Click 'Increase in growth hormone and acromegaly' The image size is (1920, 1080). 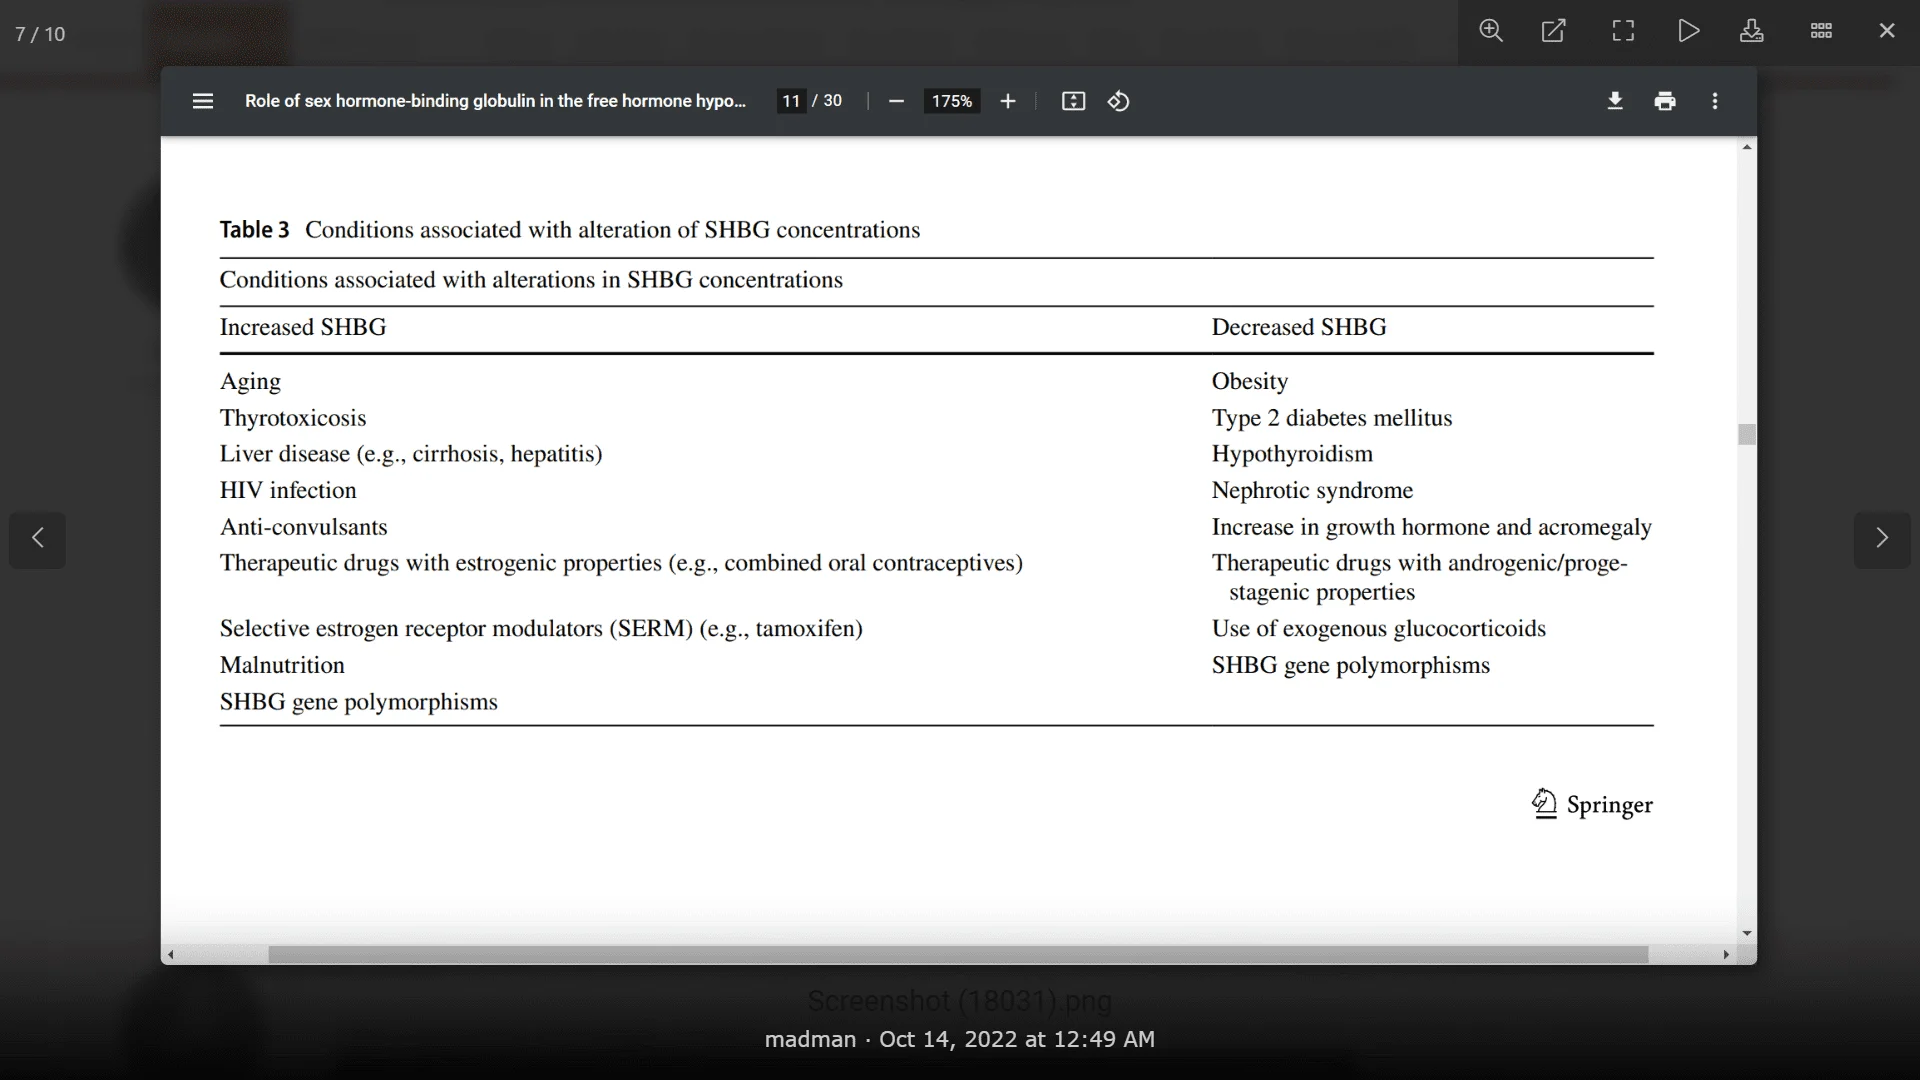tap(1432, 527)
